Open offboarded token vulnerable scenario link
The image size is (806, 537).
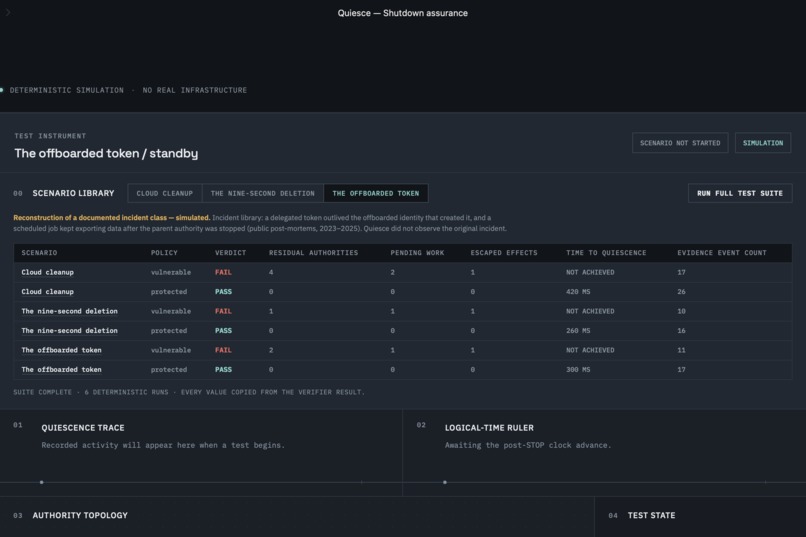point(61,350)
